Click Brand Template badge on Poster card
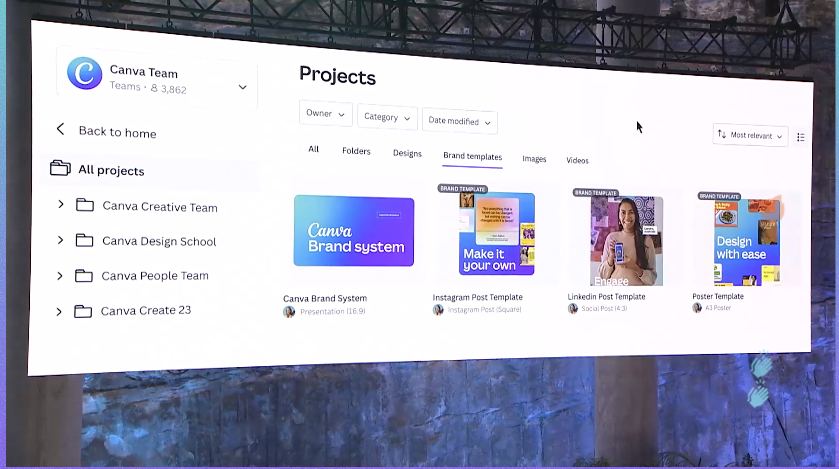The height and width of the screenshot is (469, 839). [719, 196]
